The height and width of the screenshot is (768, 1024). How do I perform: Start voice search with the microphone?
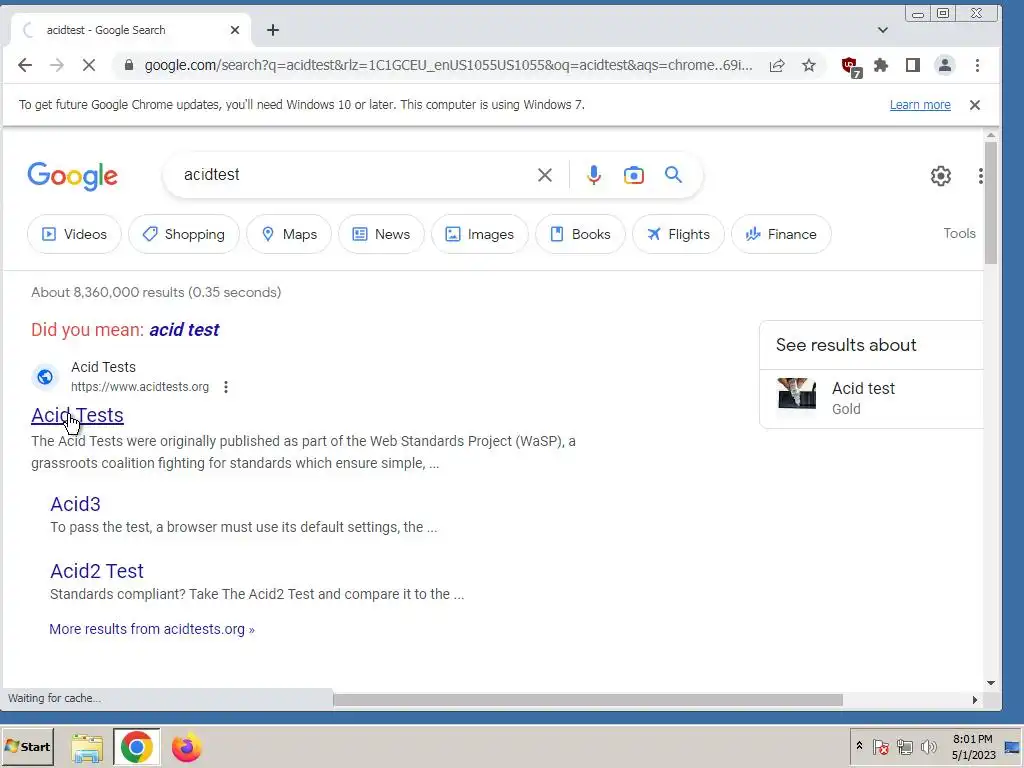(x=594, y=175)
